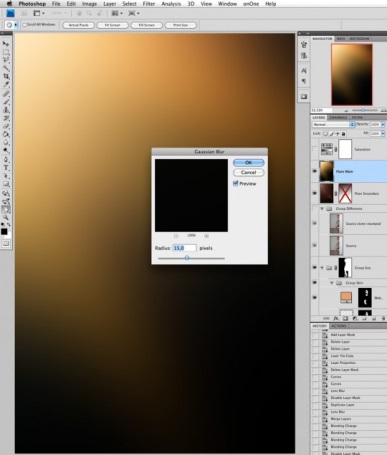Image resolution: width=387 pixels, height=455 pixels.
Task: Hide the Flare Main layer
Action: coord(315,171)
